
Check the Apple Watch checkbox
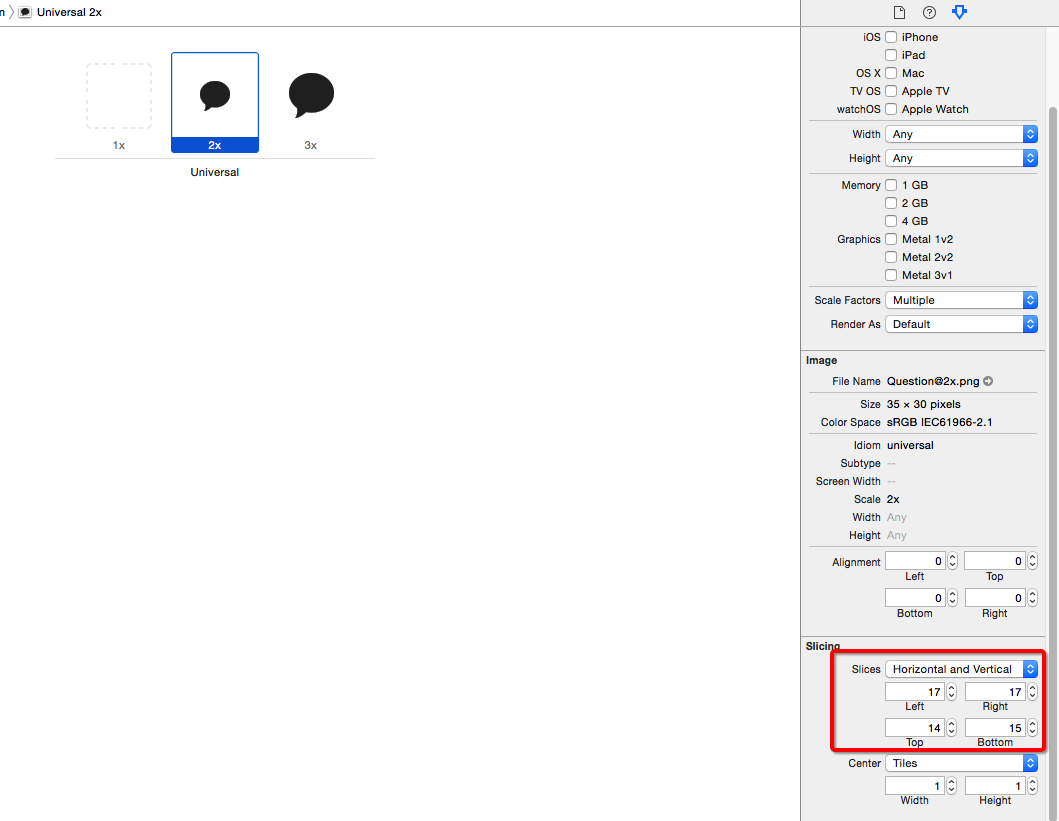click(x=891, y=109)
